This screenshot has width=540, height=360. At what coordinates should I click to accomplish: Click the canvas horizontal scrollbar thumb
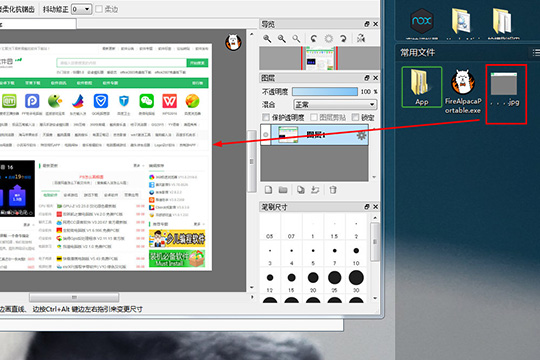tap(74, 297)
